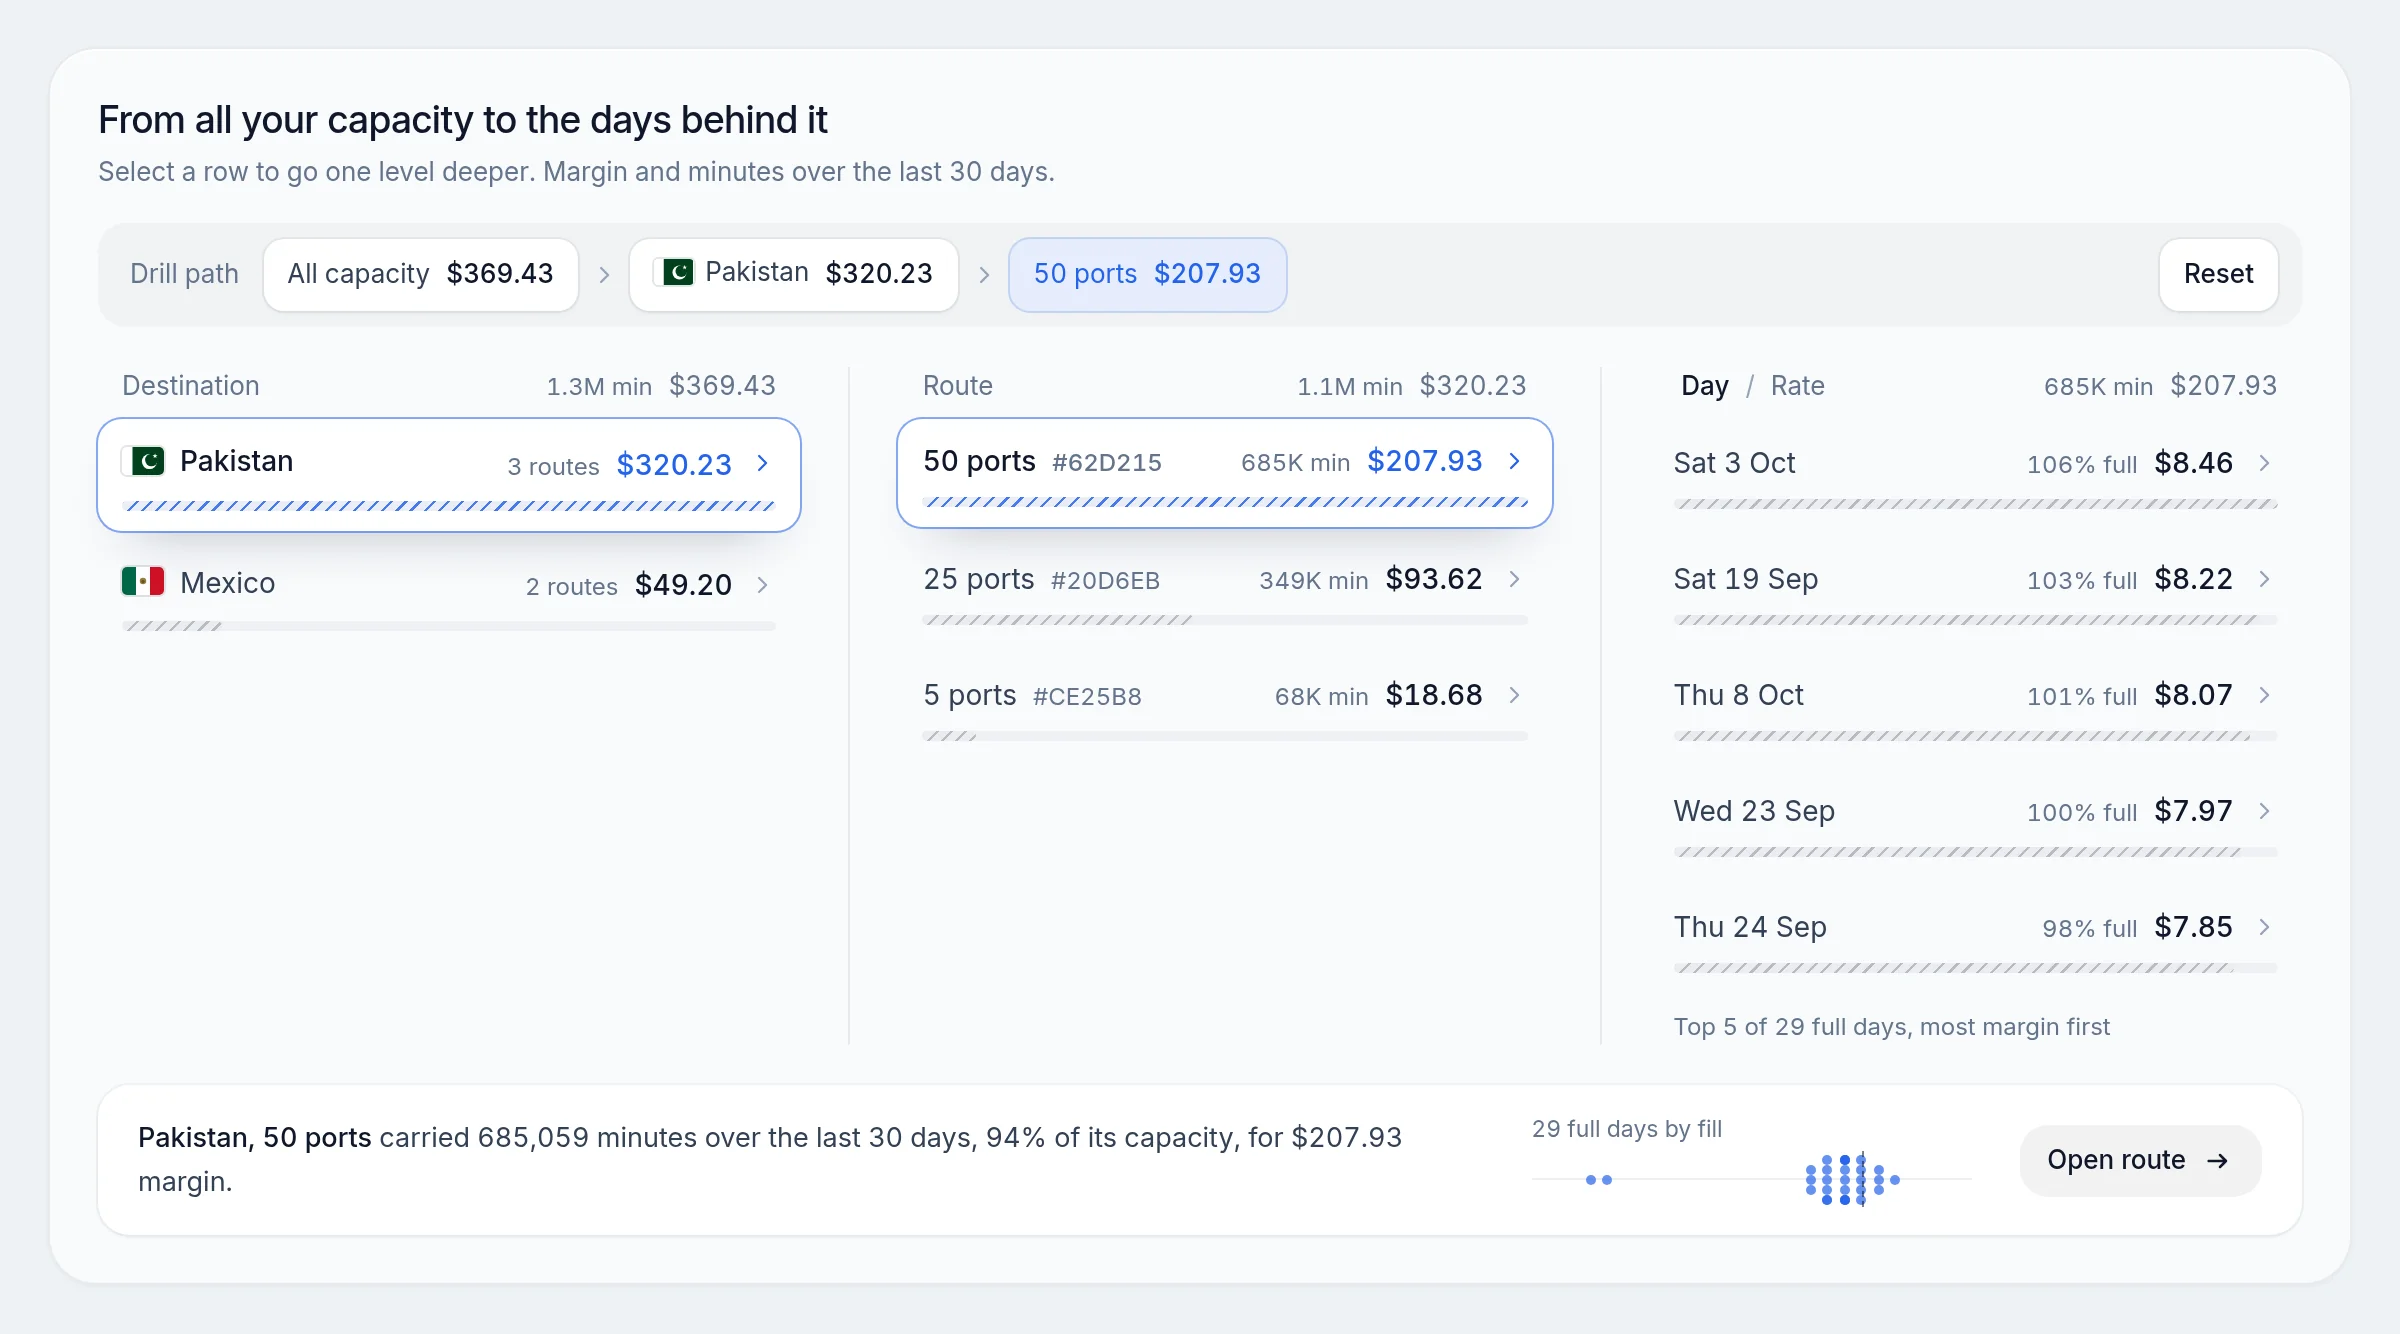Switch to the Day tab
The width and height of the screenshot is (2400, 1334).
click(1705, 386)
